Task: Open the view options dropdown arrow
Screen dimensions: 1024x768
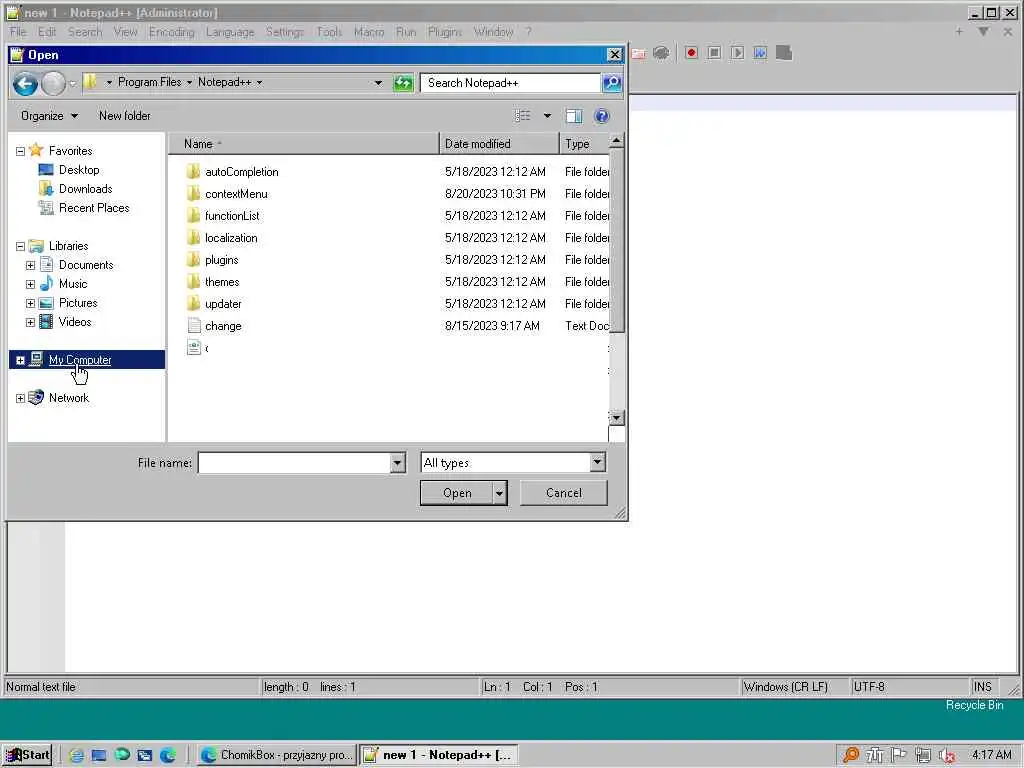Action: [x=547, y=116]
